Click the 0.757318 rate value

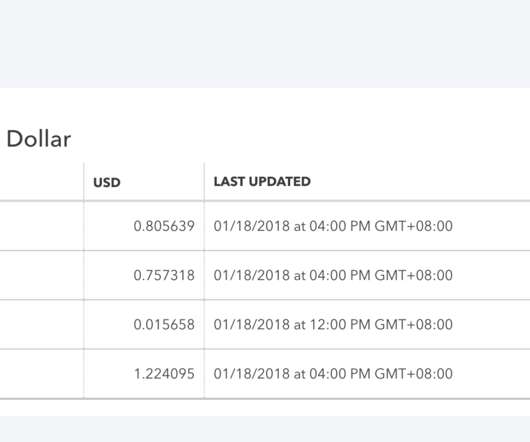pyautogui.click(x=164, y=275)
